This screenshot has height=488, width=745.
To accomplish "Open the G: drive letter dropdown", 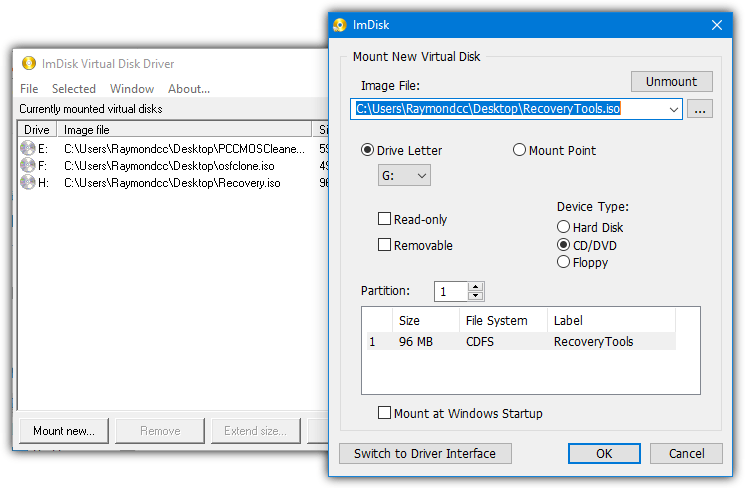I will (x=404, y=175).
